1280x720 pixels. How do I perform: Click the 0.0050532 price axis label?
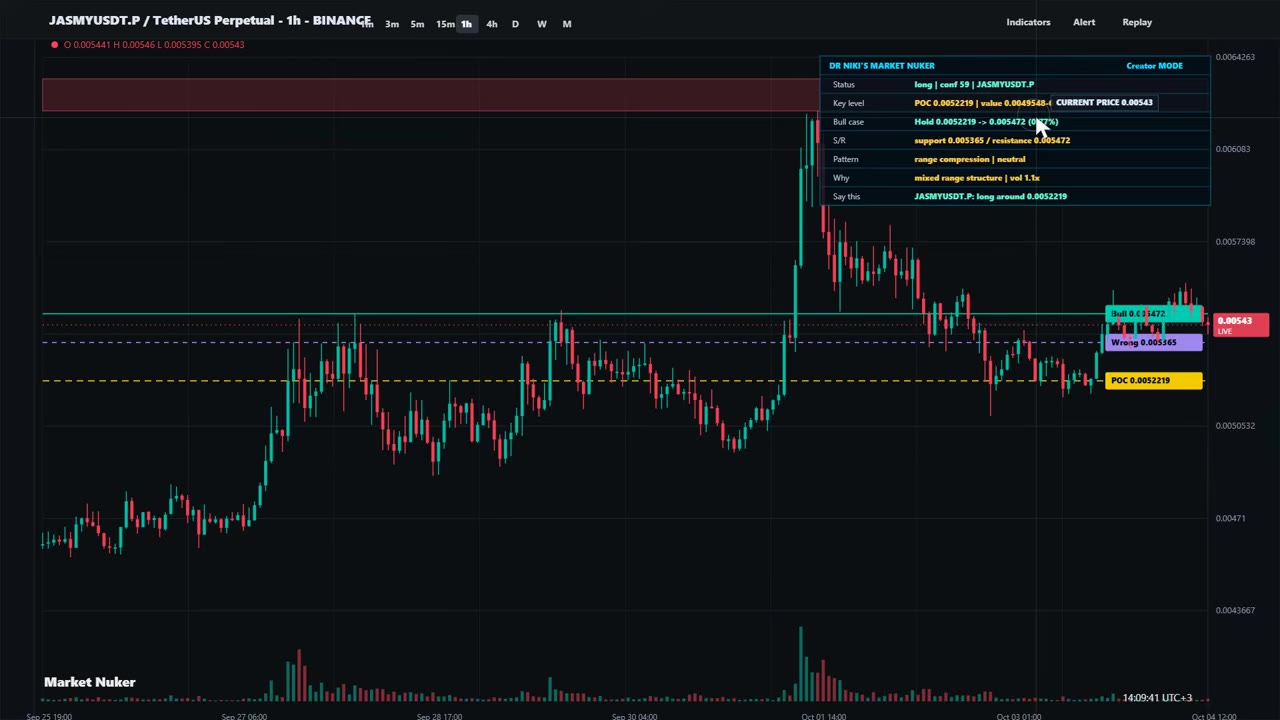tap(1235, 426)
